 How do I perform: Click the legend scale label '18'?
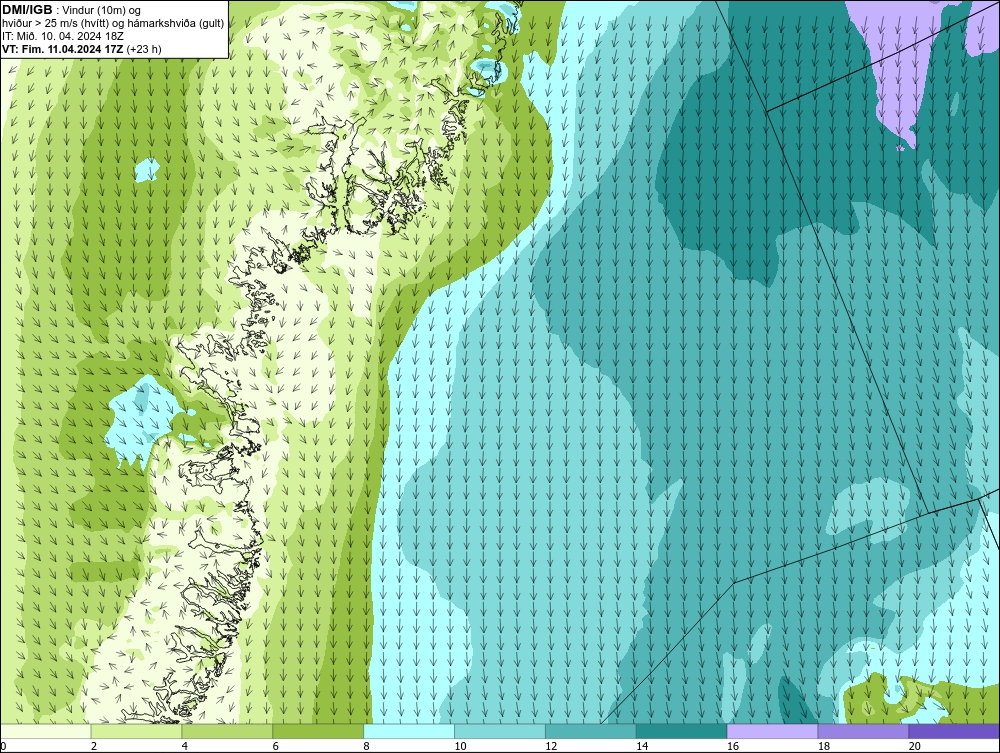coord(823,746)
